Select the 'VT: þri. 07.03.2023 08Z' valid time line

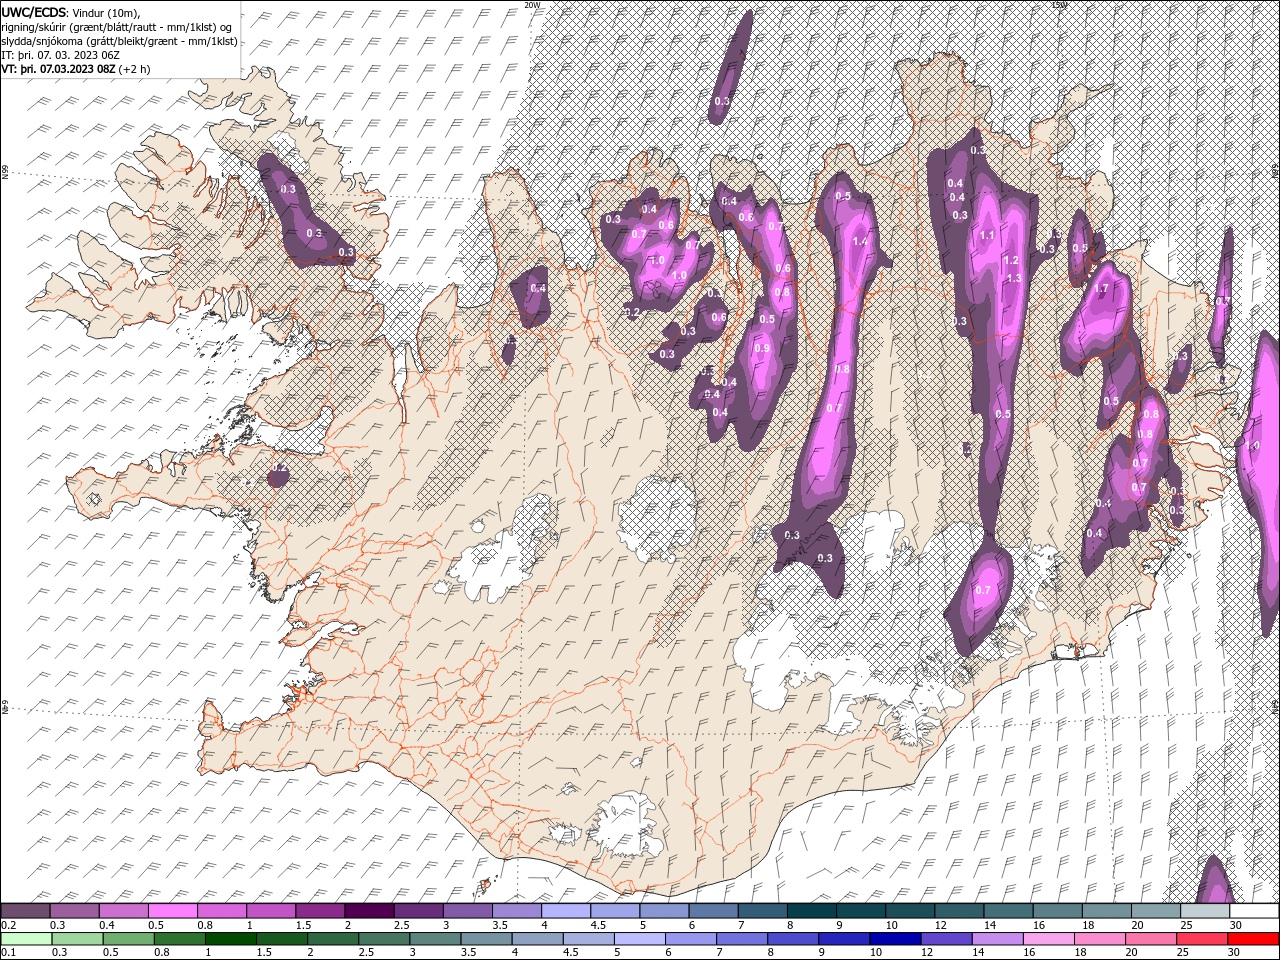[x=59, y=69]
